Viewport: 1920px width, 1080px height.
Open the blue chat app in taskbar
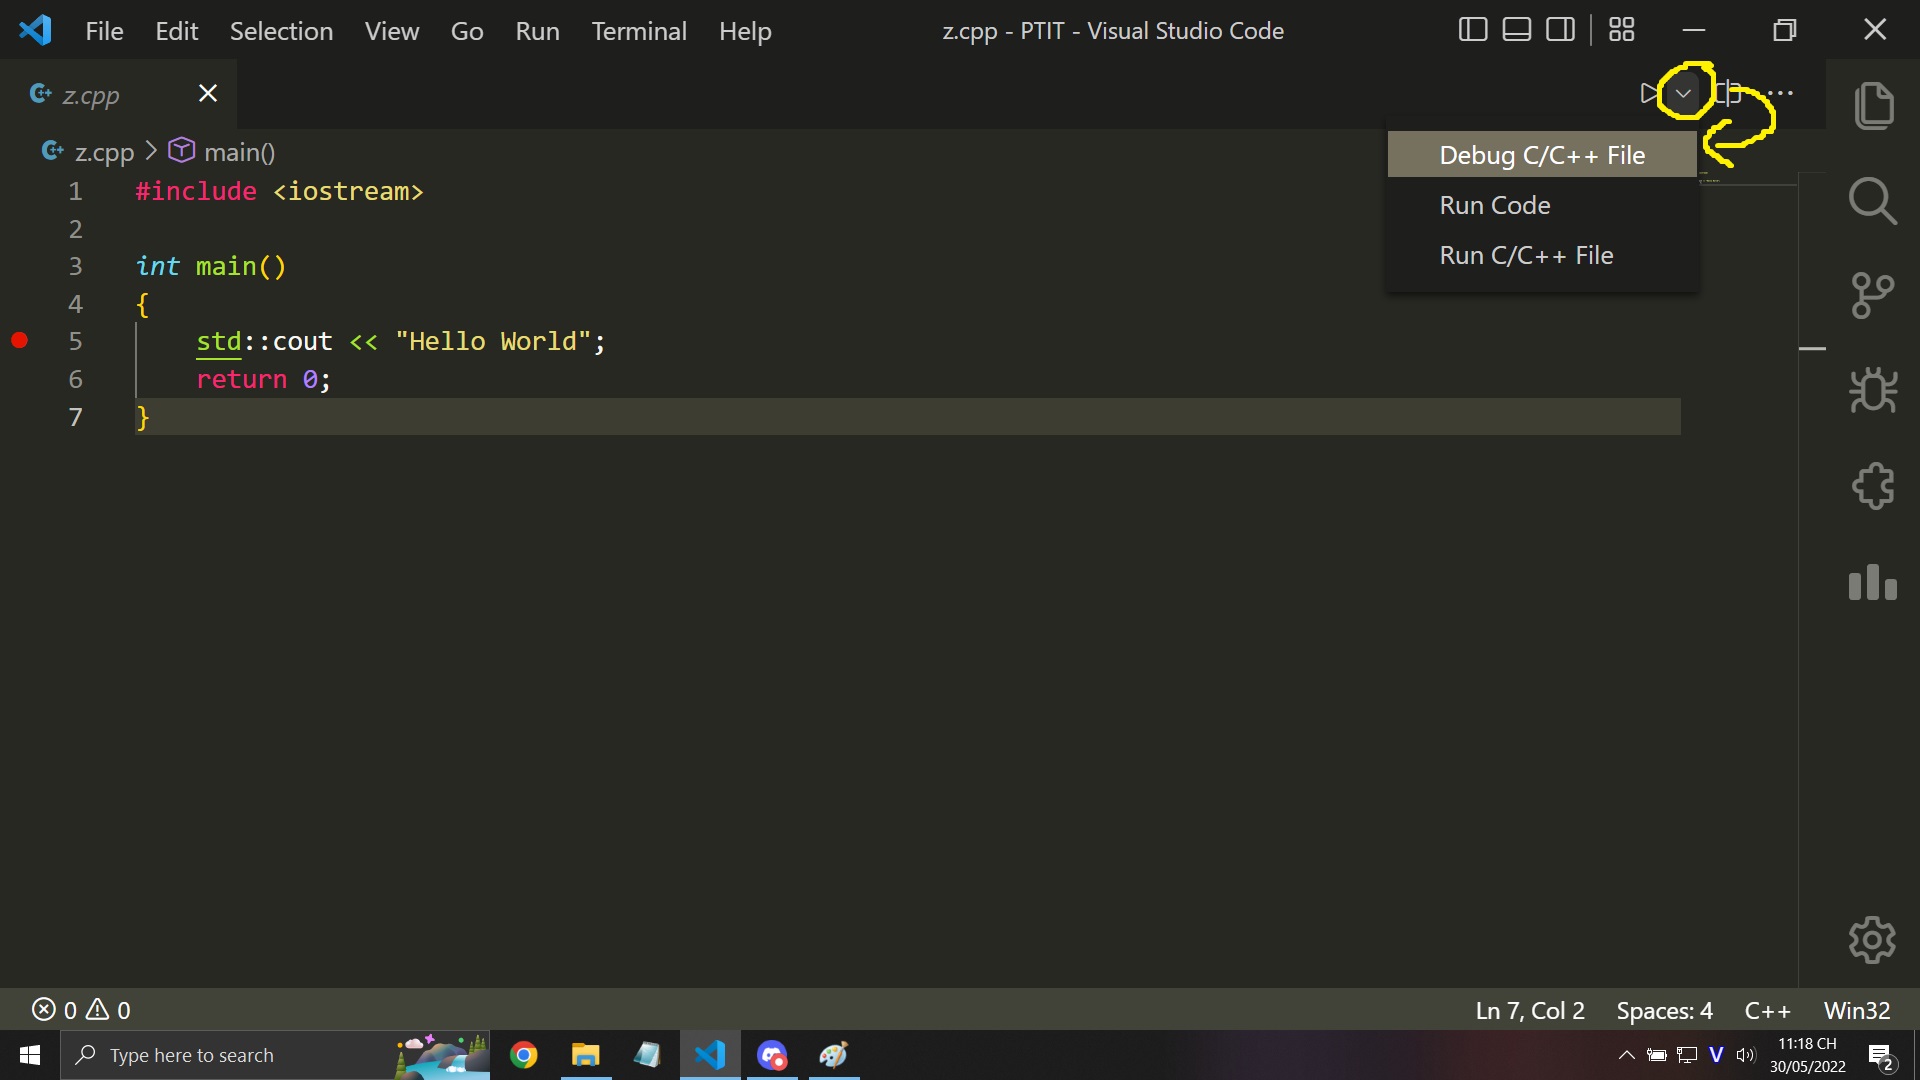[772, 1055]
